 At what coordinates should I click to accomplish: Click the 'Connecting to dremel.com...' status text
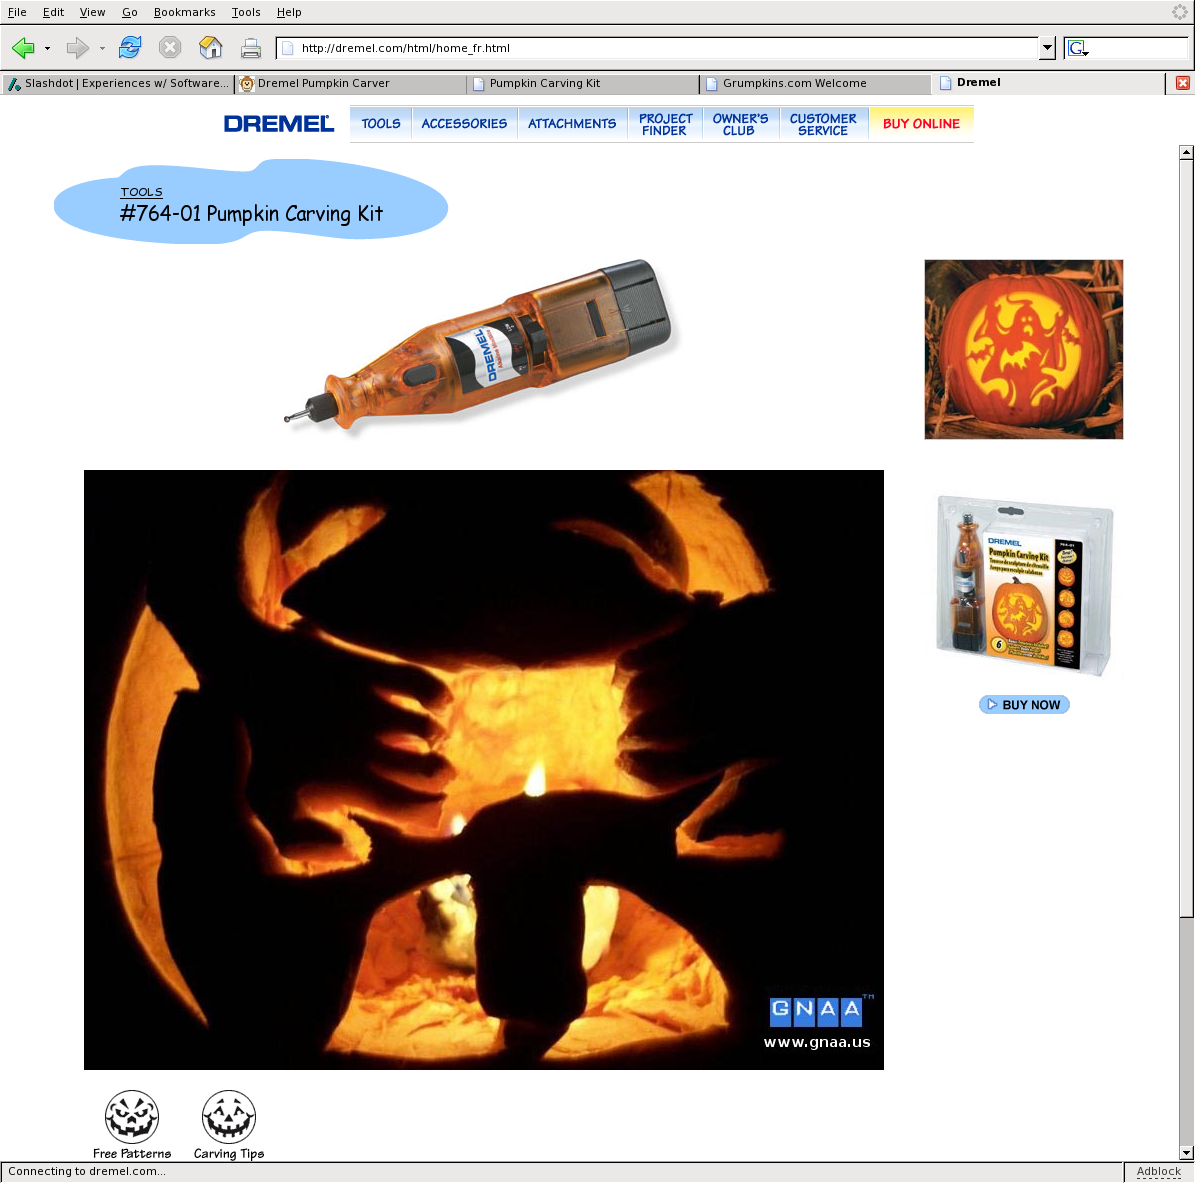click(87, 1172)
